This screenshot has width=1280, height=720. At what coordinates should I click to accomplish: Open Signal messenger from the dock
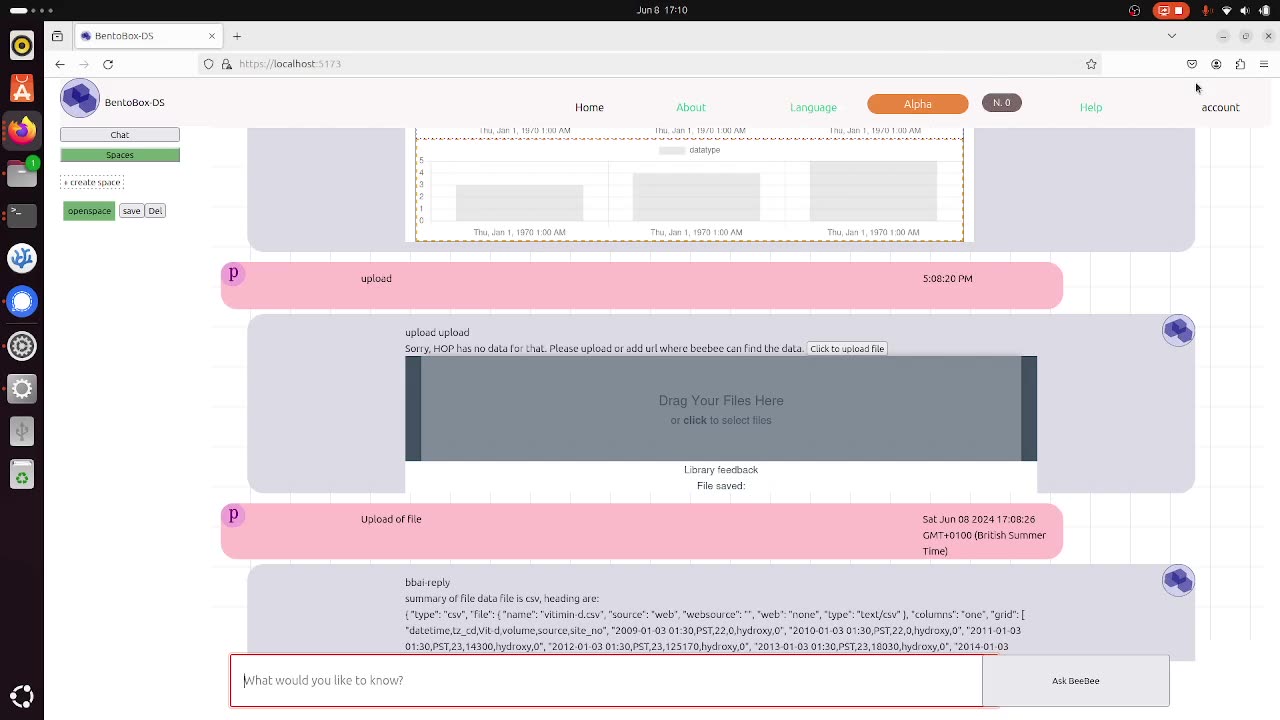(x=22, y=301)
